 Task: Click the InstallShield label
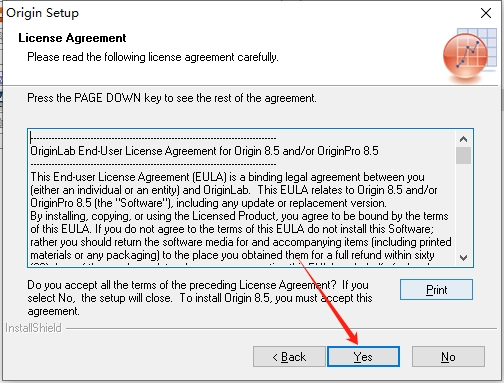tap(33, 328)
